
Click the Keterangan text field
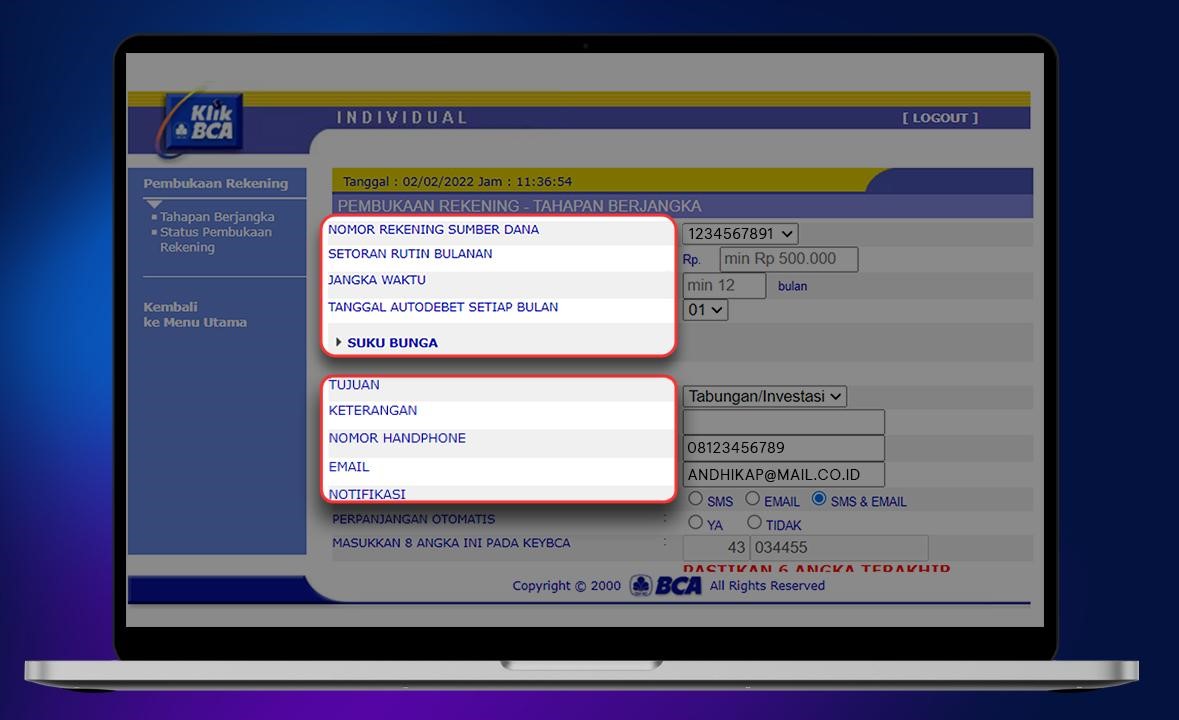click(783, 422)
